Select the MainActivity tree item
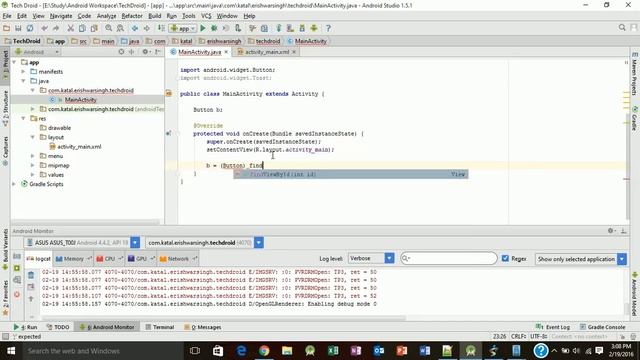This screenshot has width=640, height=360. pyautogui.click(x=80, y=100)
